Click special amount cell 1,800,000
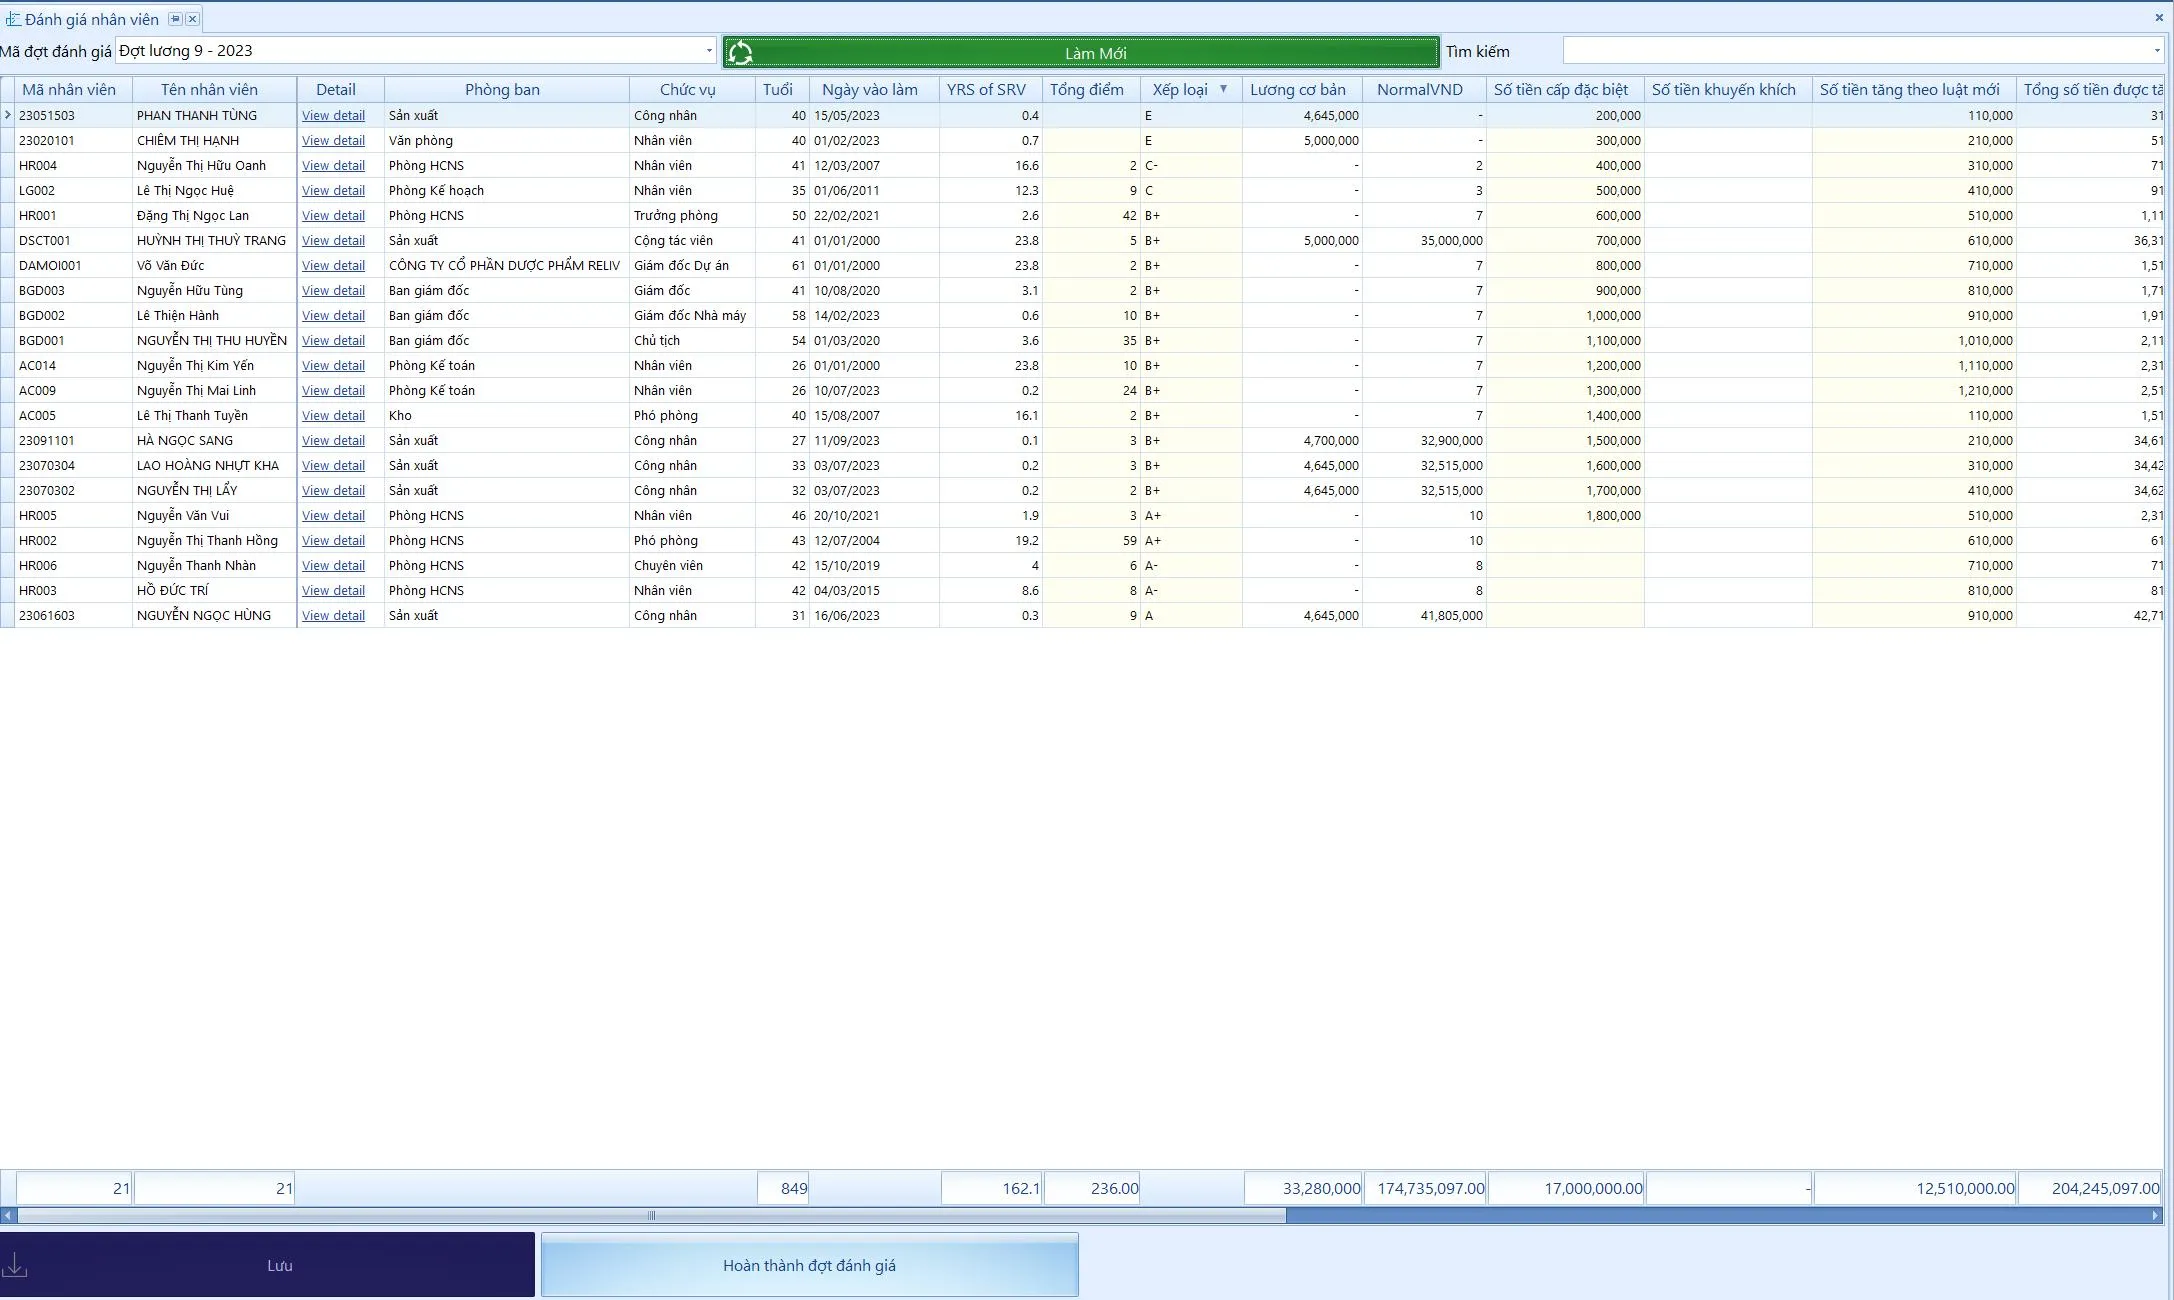Screen dimensions: 2174x1300 pos(1565,516)
